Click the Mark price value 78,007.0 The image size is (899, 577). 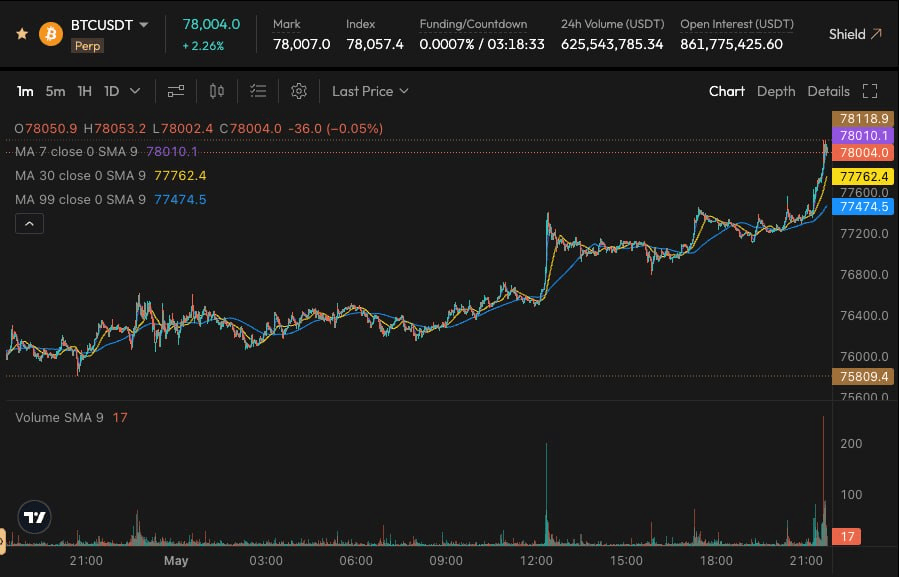click(x=302, y=44)
